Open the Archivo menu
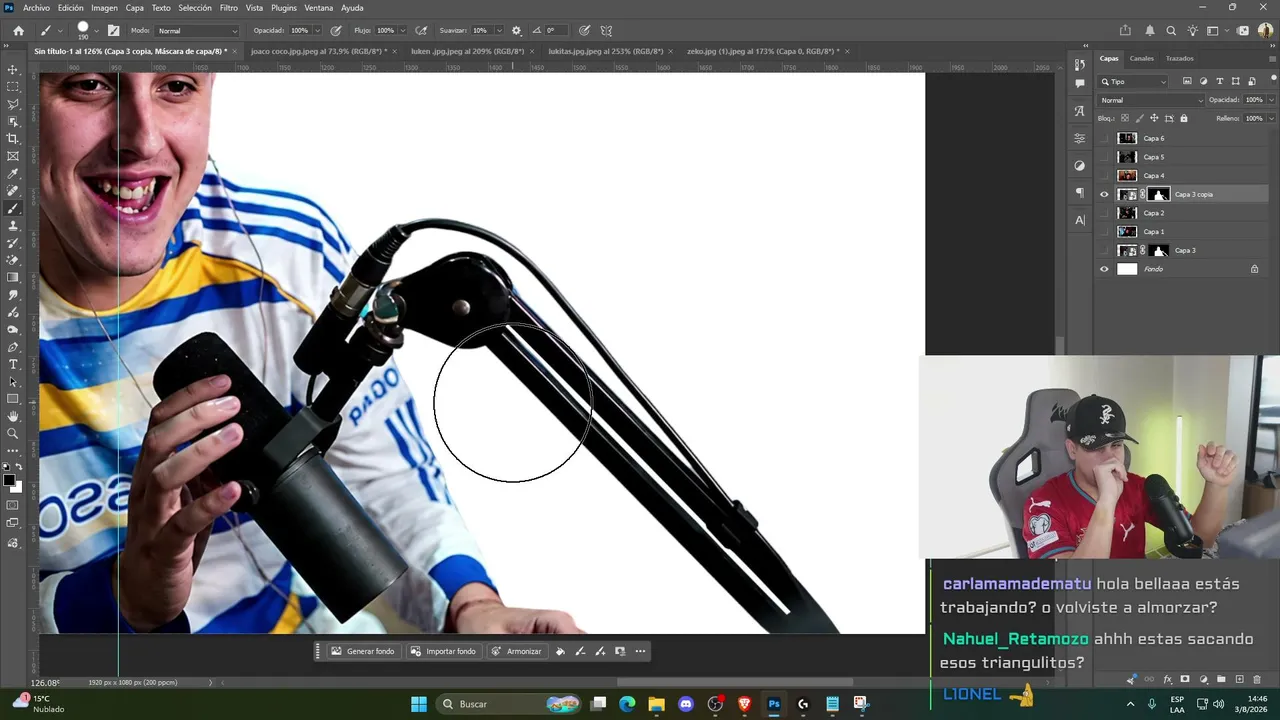Viewport: 1280px width, 720px height. coord(36,8)
